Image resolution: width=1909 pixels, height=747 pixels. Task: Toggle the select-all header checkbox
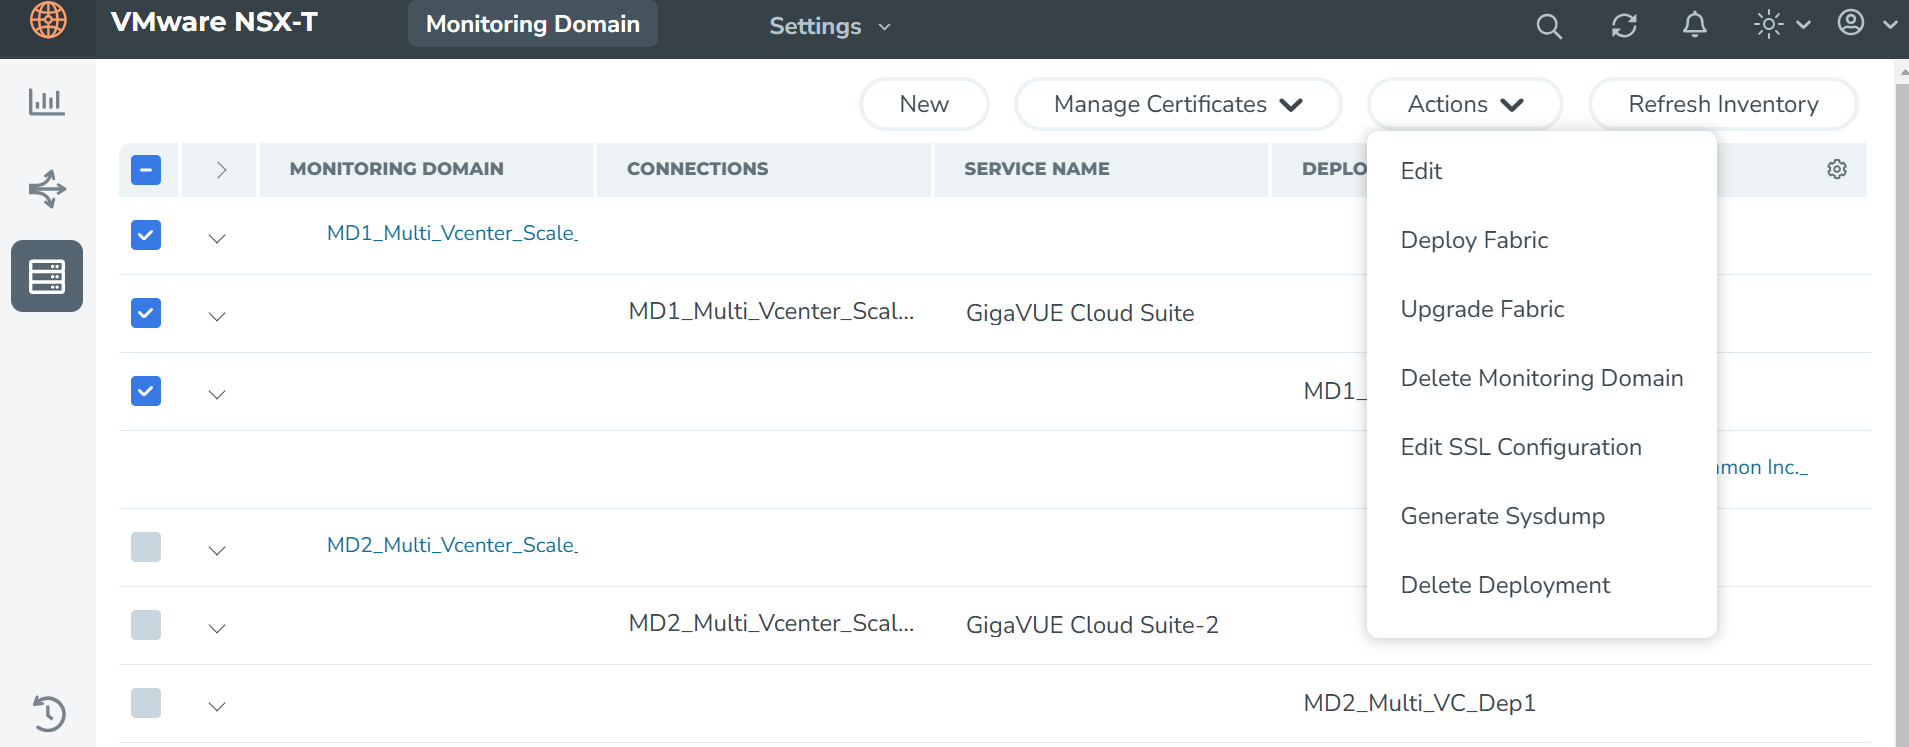146,170
